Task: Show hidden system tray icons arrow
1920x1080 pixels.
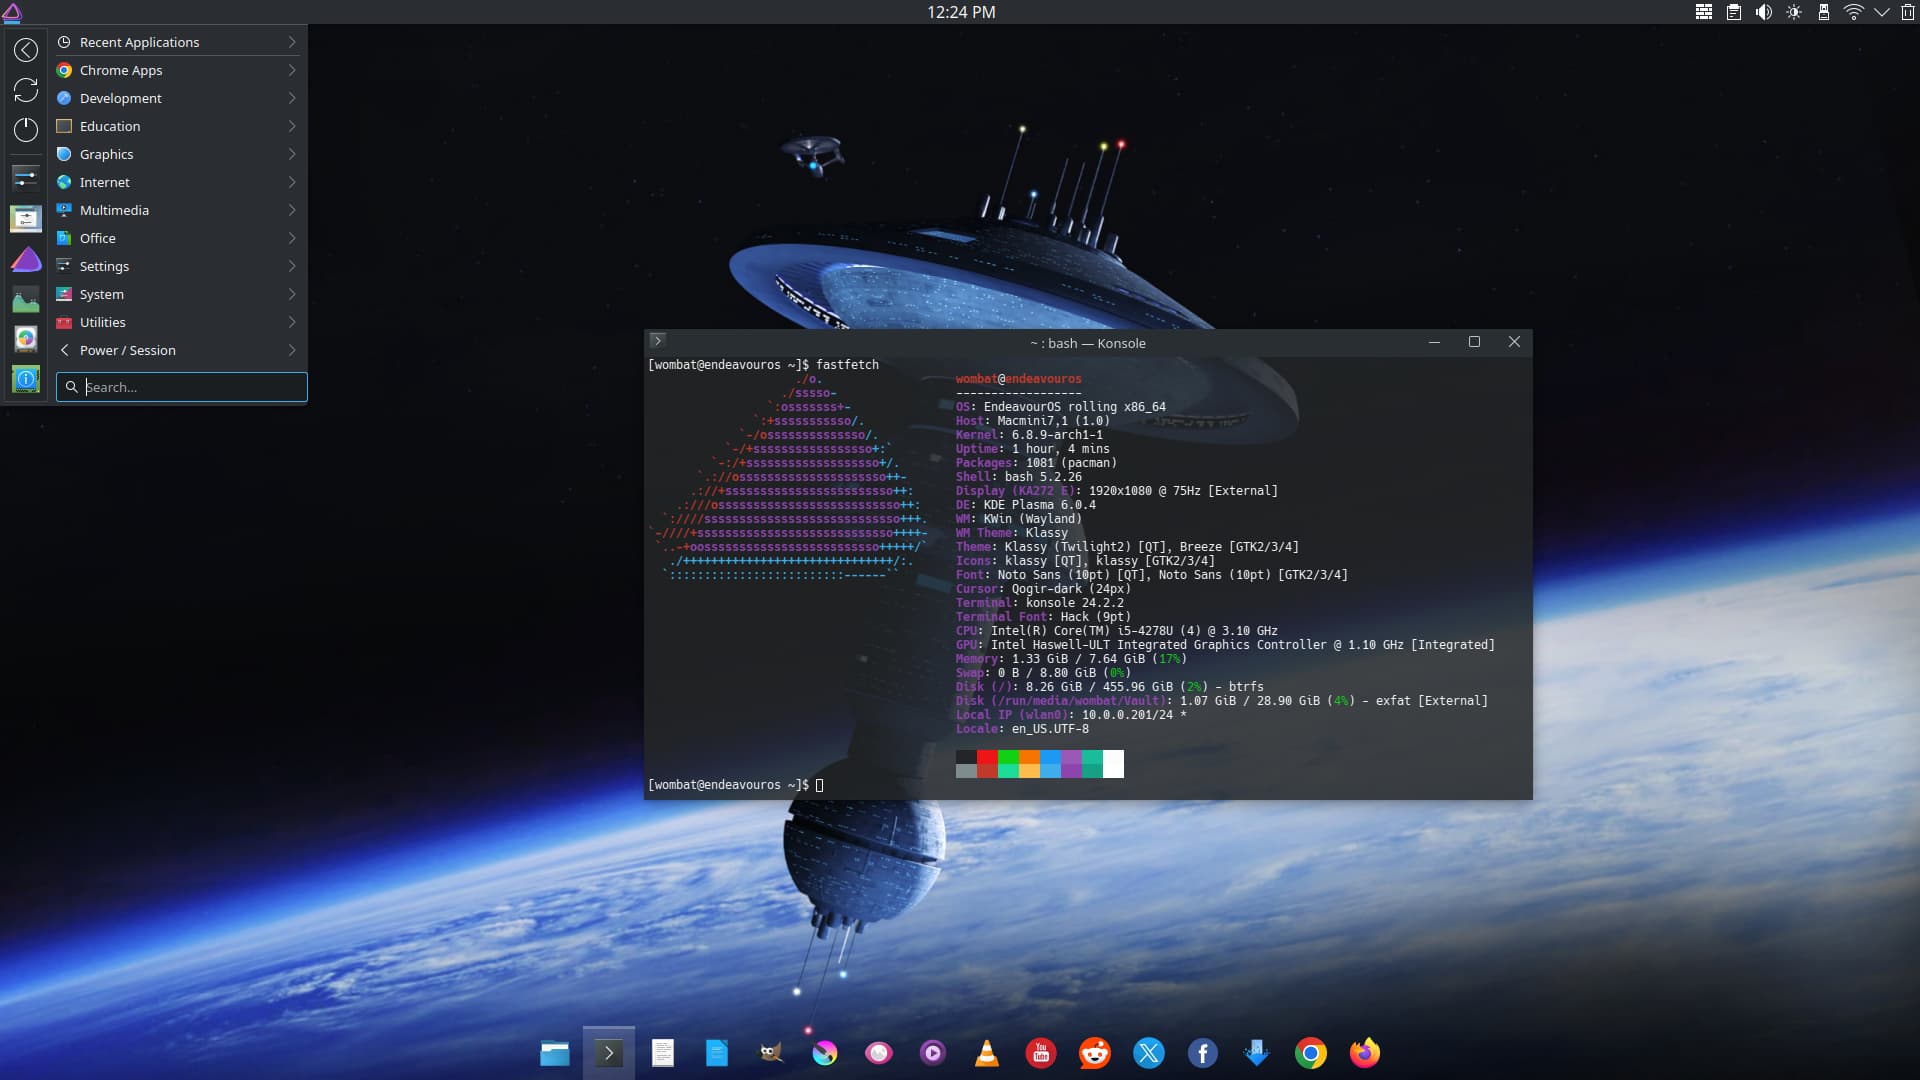Action: (1881, 12)
